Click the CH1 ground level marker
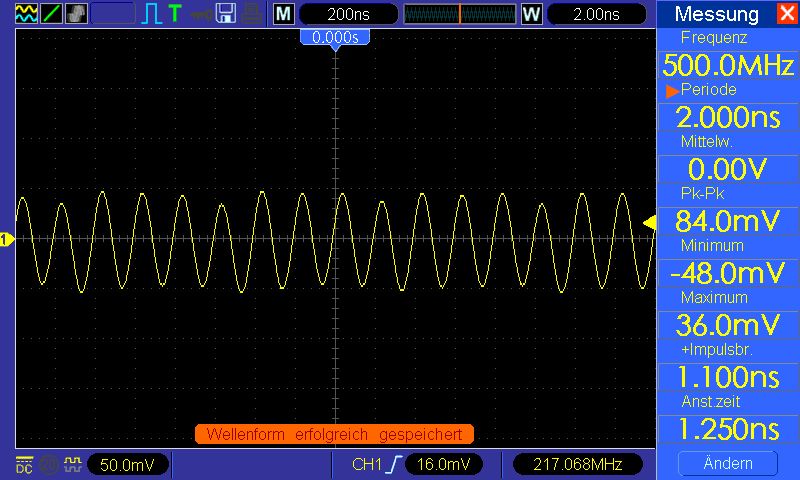Viewport: 800px width, 480px height. click(7, 239)
